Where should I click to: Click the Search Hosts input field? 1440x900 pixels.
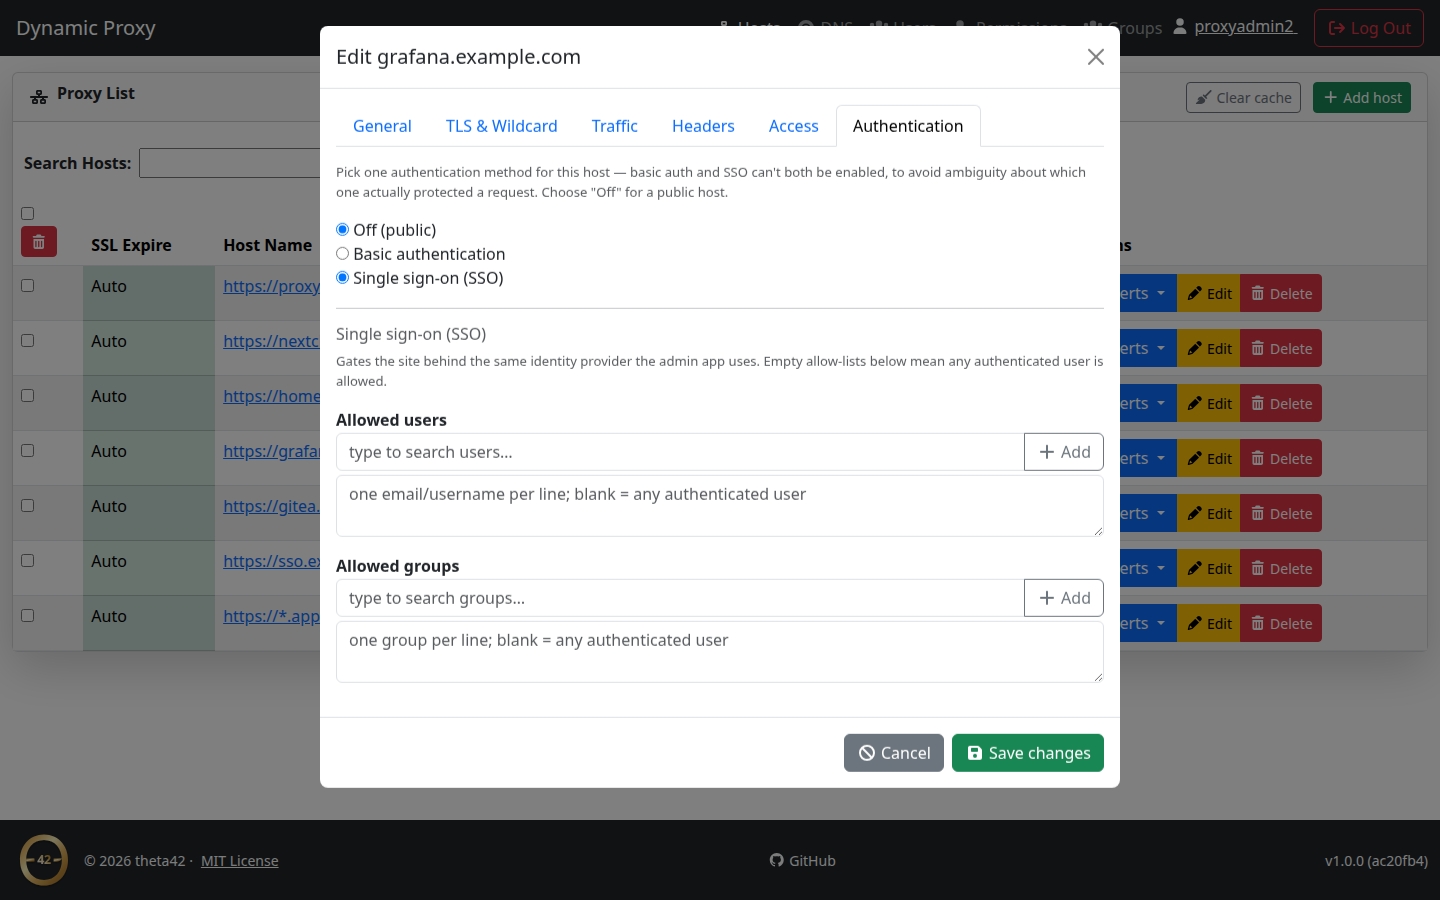click(x=229, y=163)
